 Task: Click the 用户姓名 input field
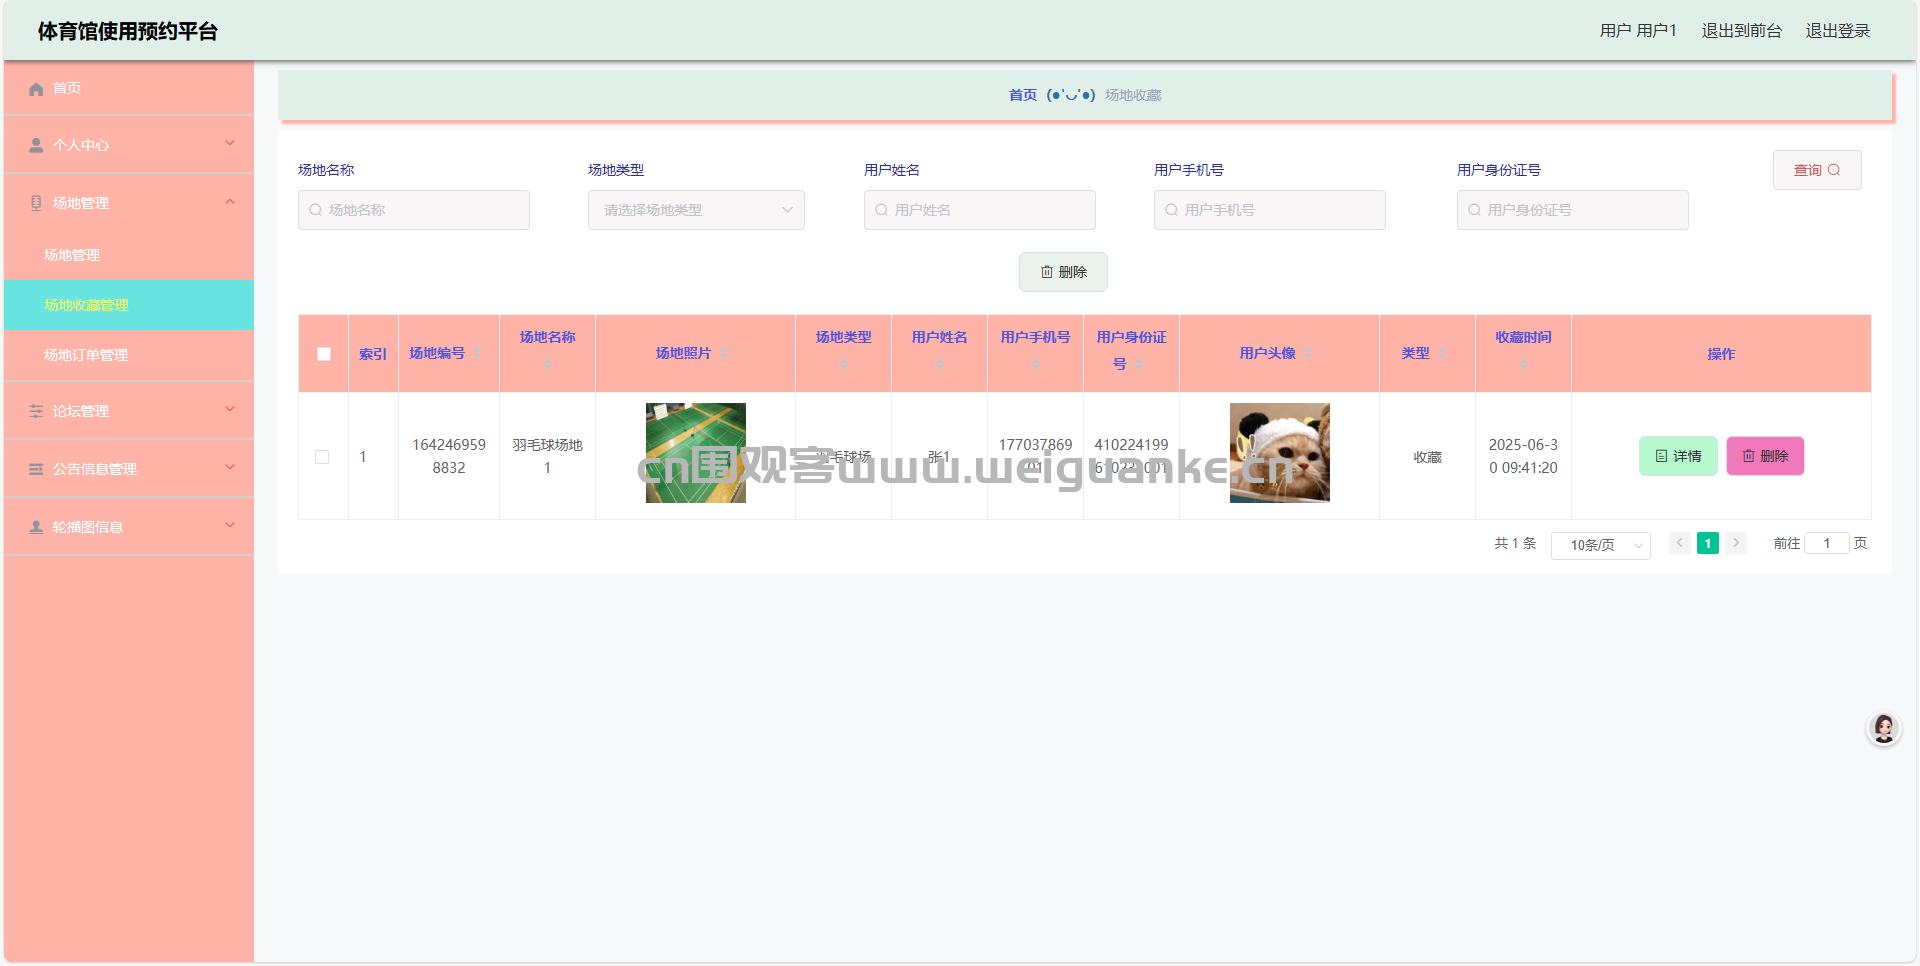[x=980, y=210]
